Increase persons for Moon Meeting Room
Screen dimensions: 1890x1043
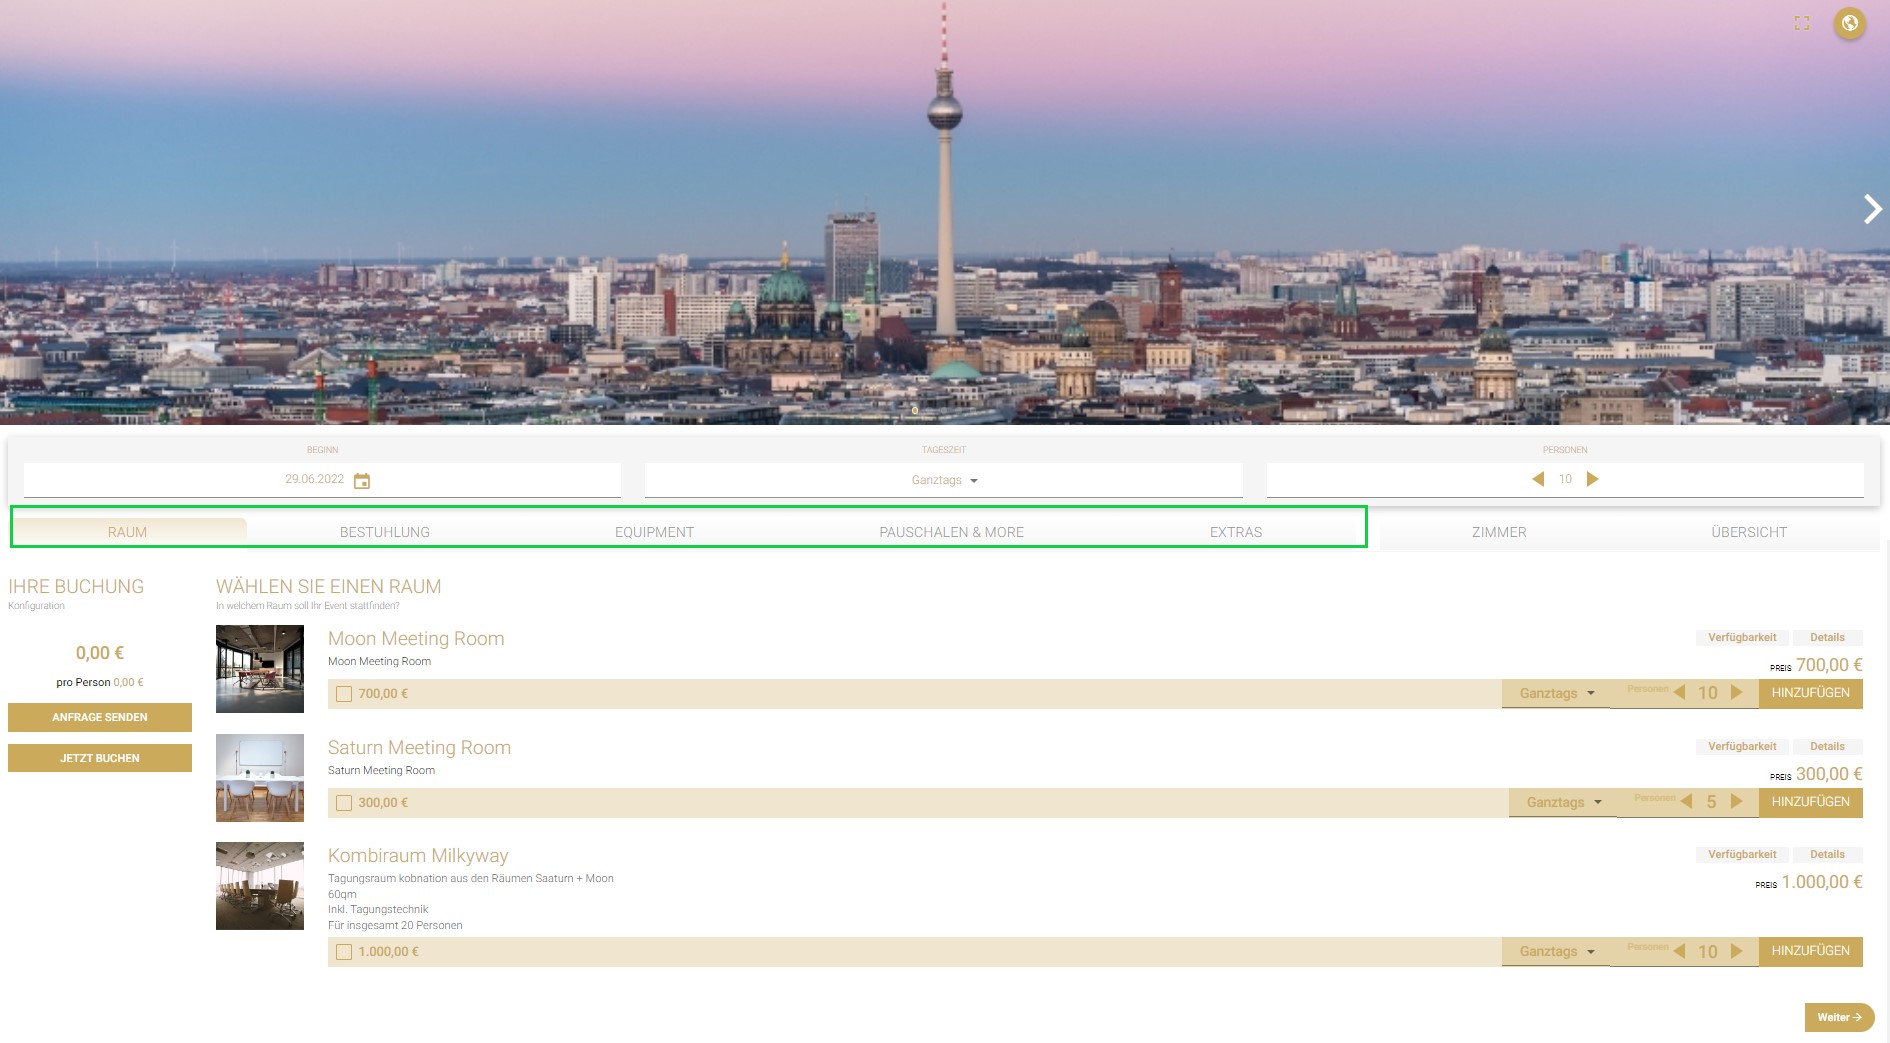[x=1737, y=692]
